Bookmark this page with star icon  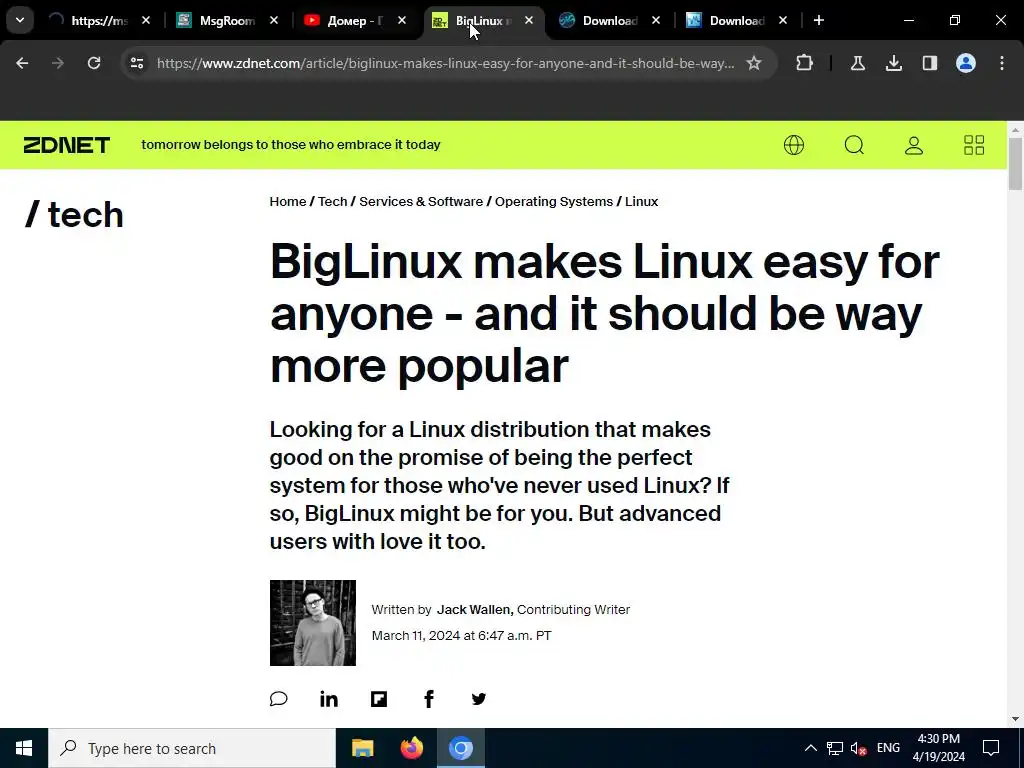(754, 63)
